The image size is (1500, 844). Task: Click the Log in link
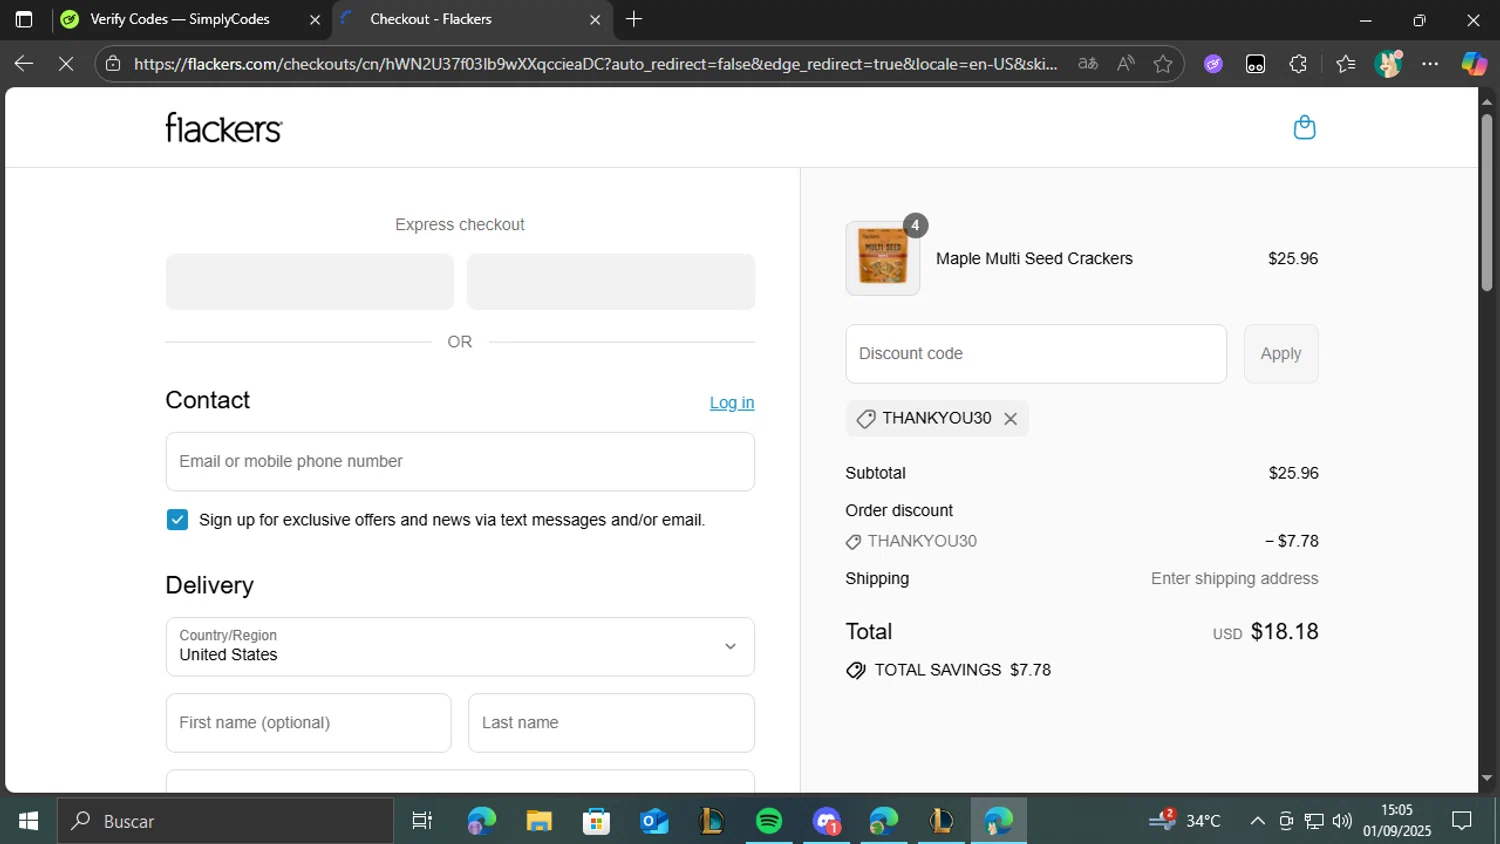pyautogui.click(x=732, y=403)
